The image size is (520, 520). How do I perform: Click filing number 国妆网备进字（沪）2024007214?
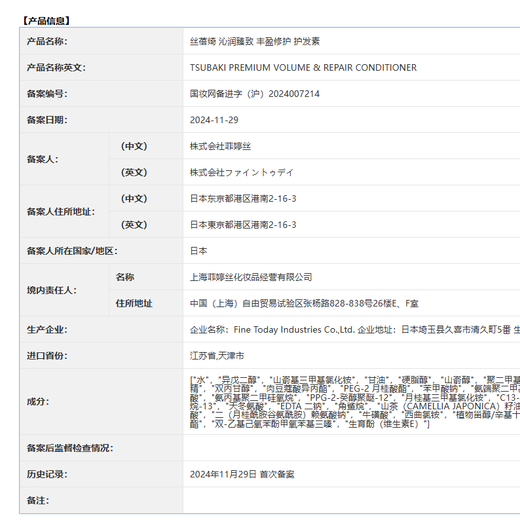point(255,94)
